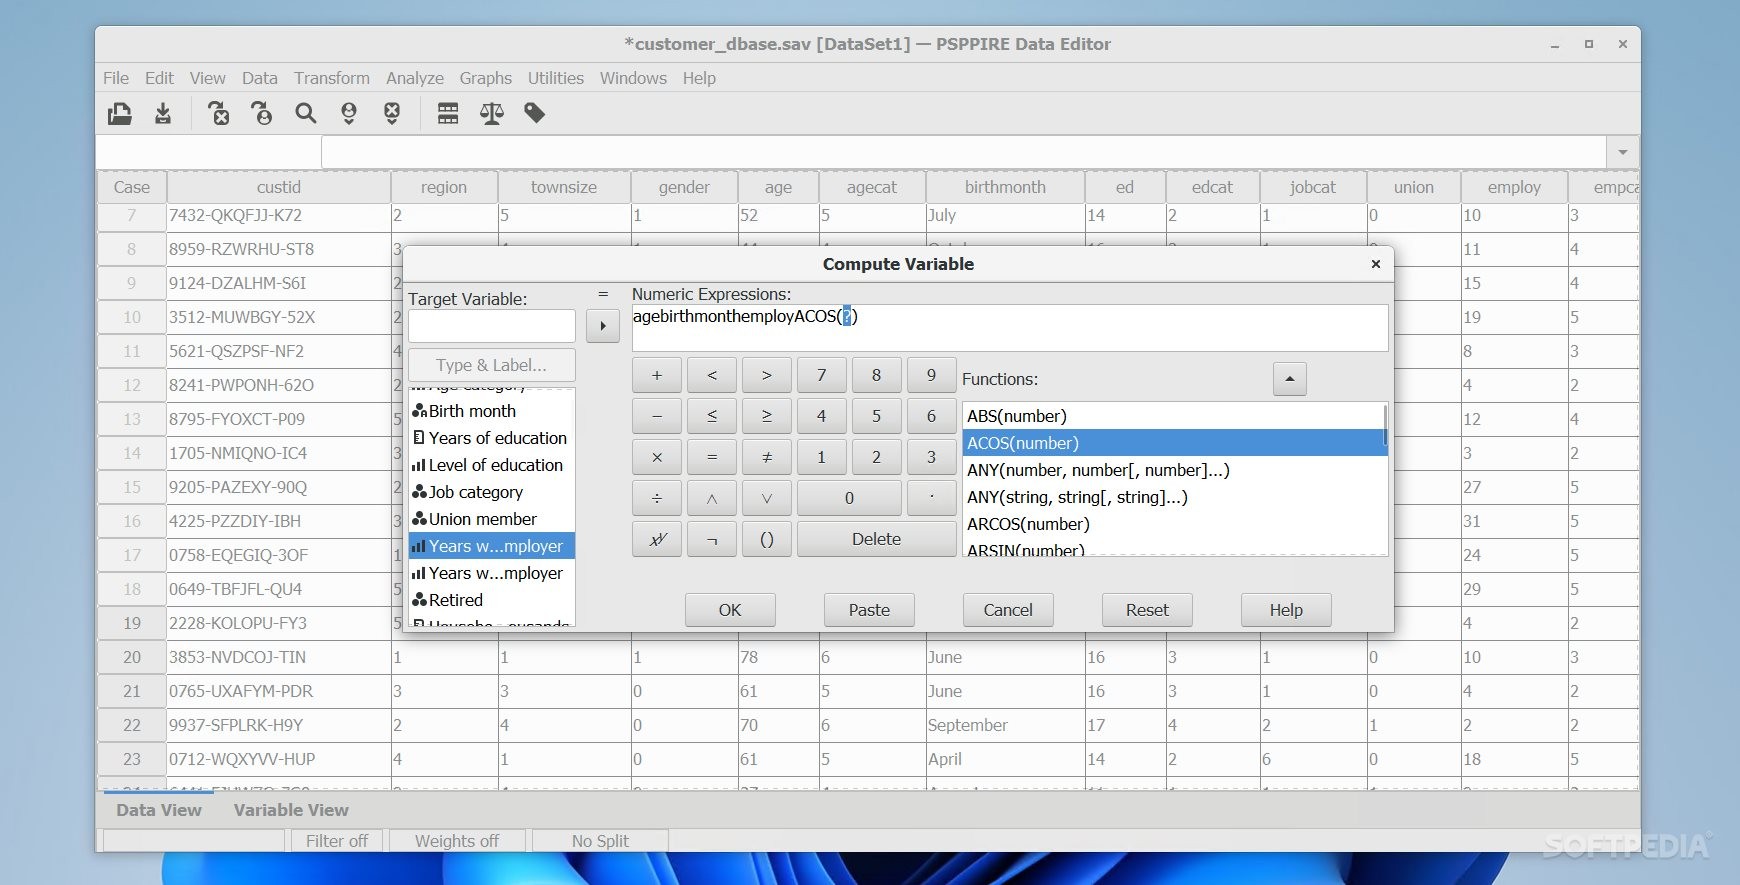Click the Type & Label button
The image size is (1740, 885).
(x=491, y=365)
